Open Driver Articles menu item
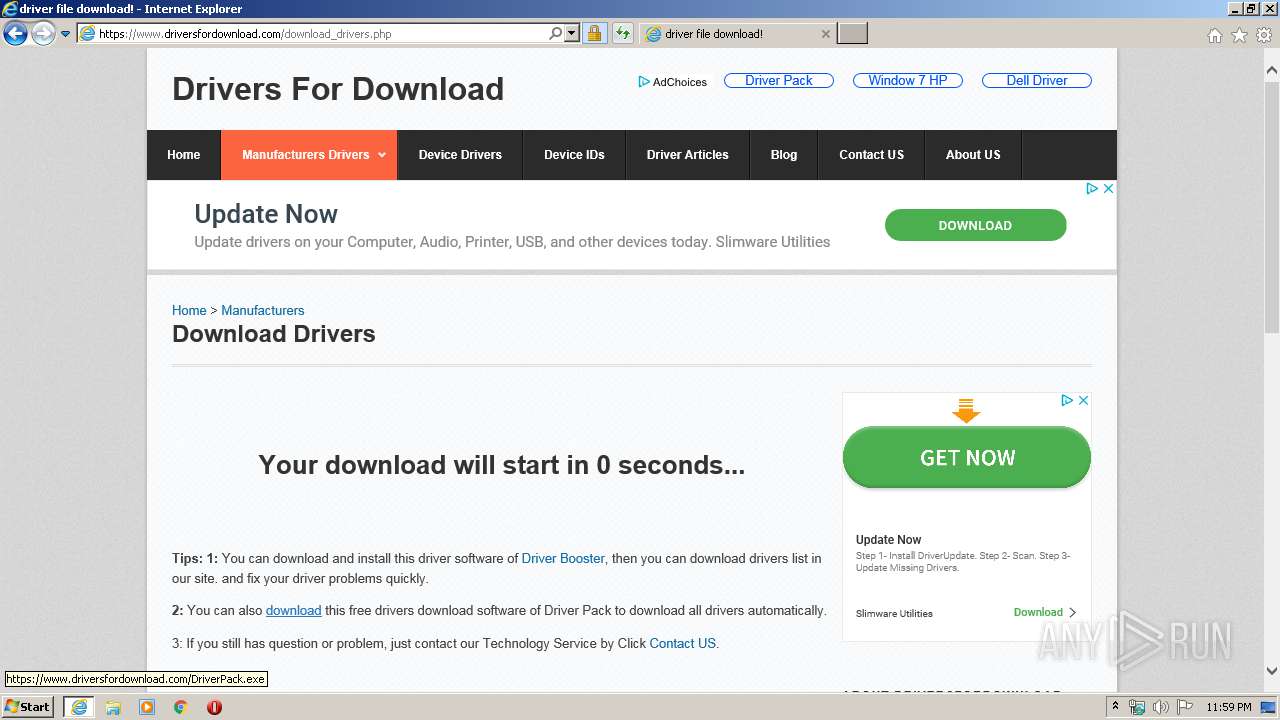The image size is (1280, 720). [x=688, y=155]
